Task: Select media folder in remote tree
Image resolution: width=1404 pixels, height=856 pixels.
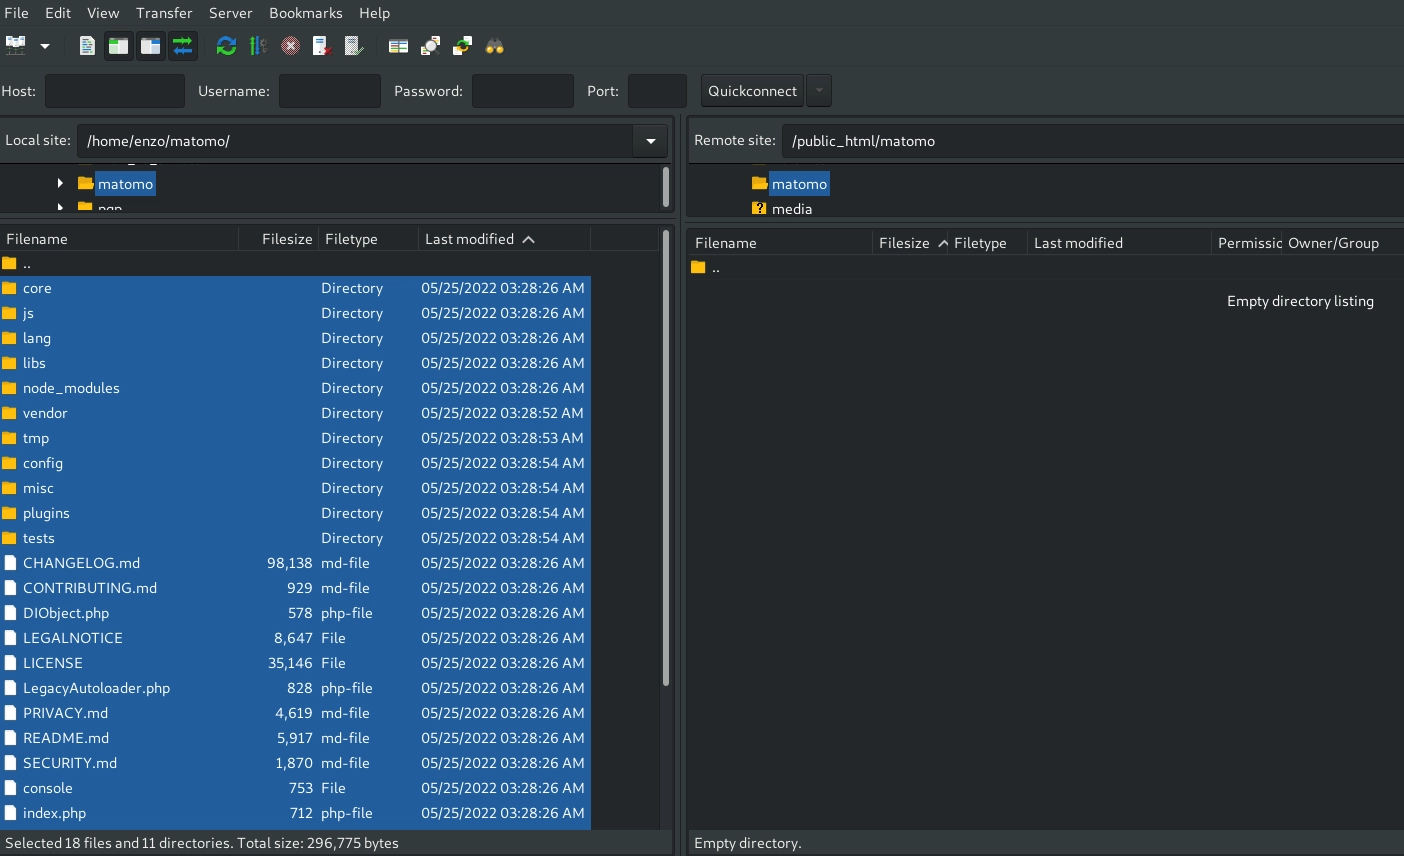Action: pos(792,209)
